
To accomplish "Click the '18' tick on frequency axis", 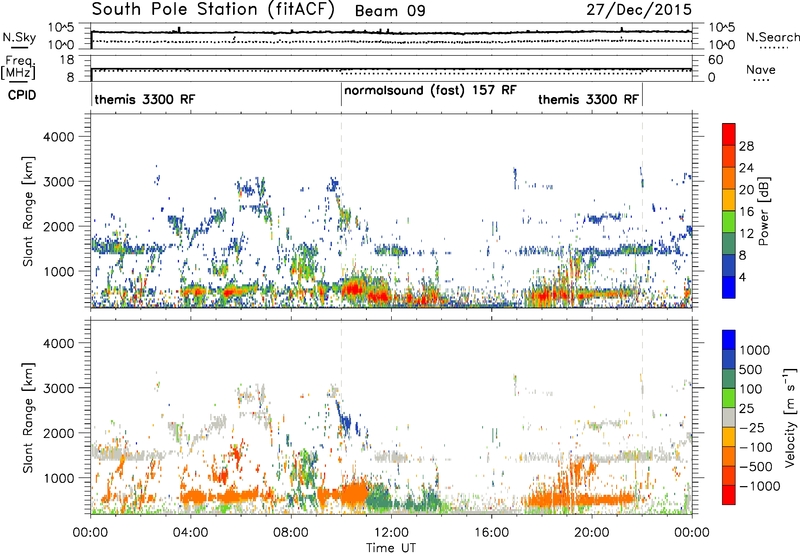I will [x=67, y=60].
